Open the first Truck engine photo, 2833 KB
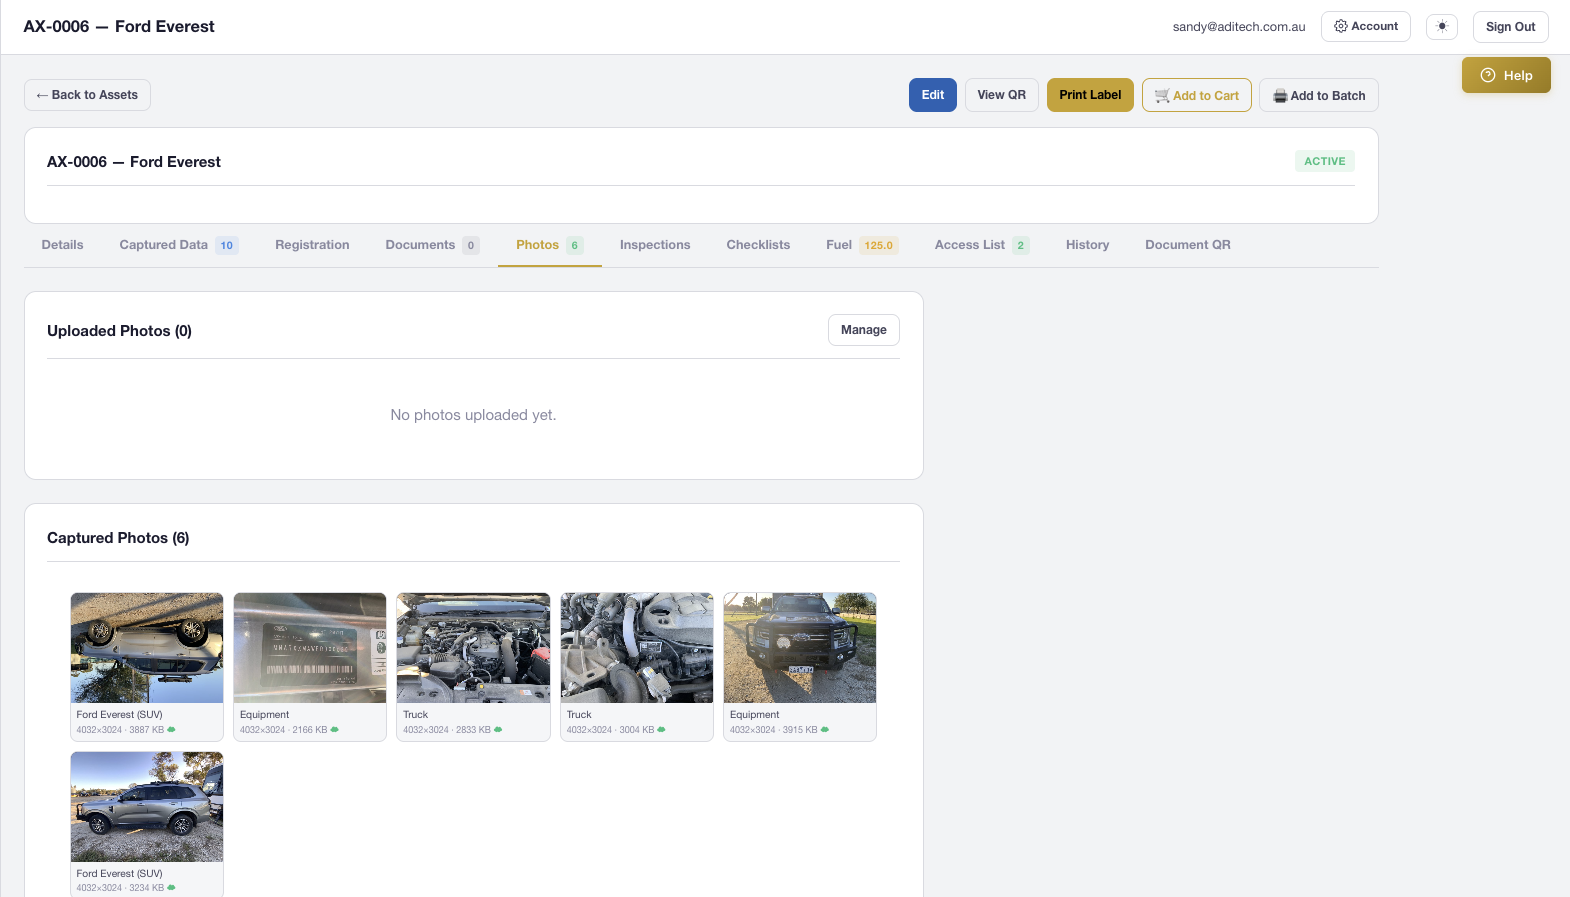The image size is (1570, 897). pos(473,648)
